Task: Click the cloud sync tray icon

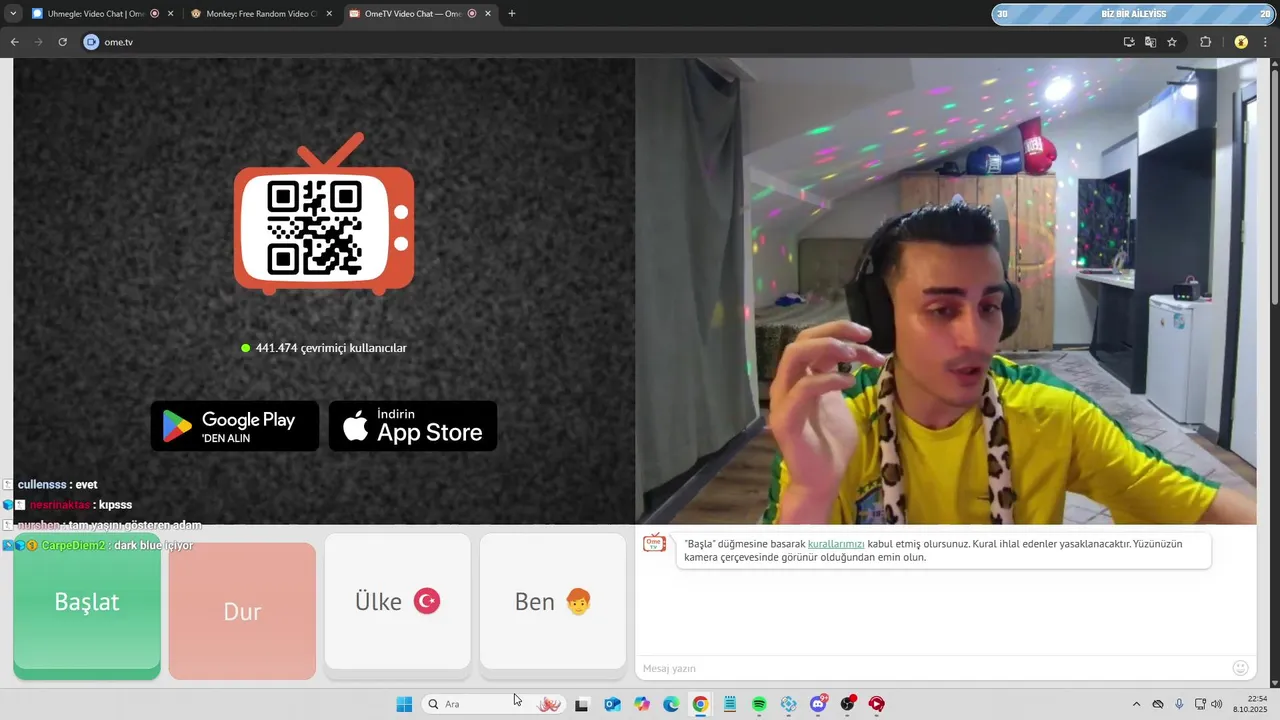Action: coord(1158,704)
